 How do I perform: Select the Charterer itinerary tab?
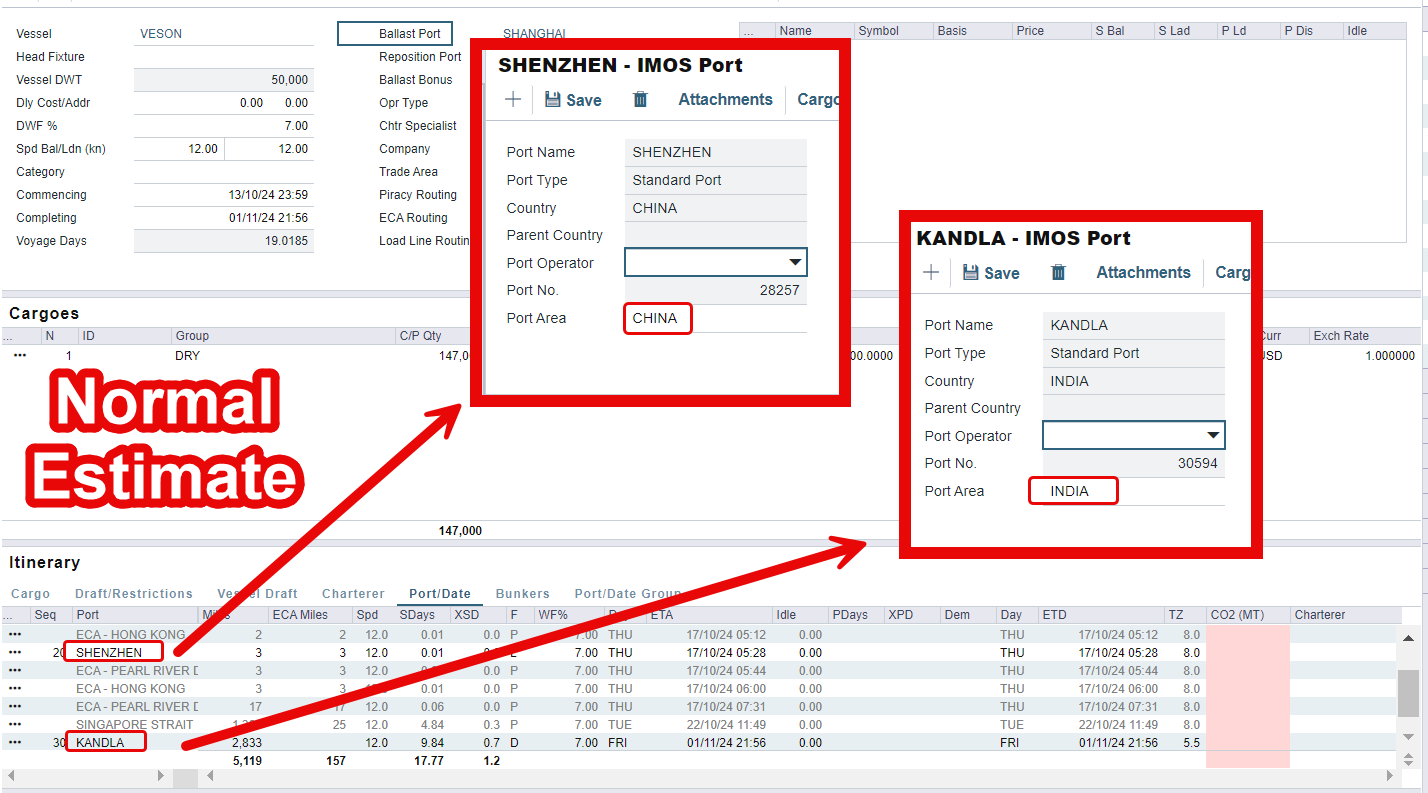[353, 594]
